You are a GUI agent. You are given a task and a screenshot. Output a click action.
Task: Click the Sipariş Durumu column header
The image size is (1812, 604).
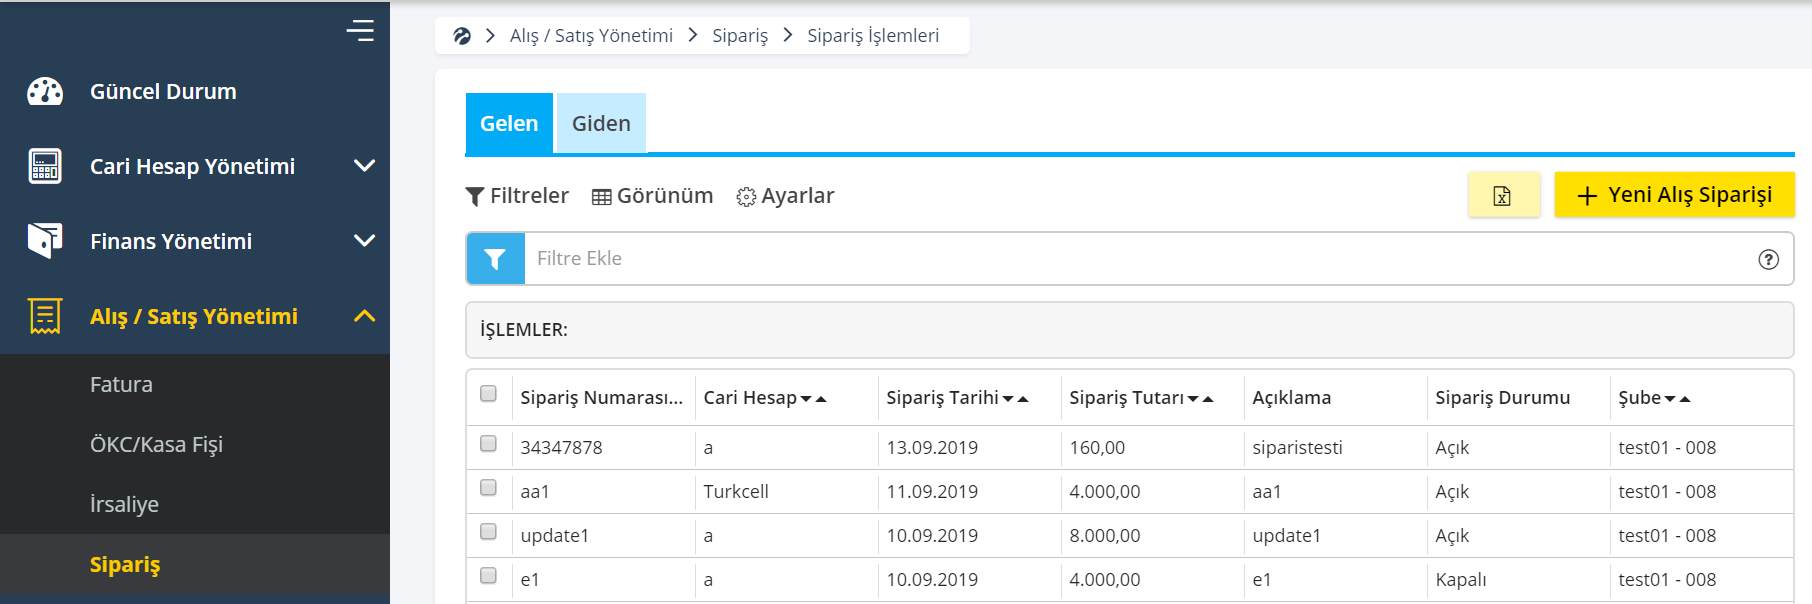coord(1503,398)
